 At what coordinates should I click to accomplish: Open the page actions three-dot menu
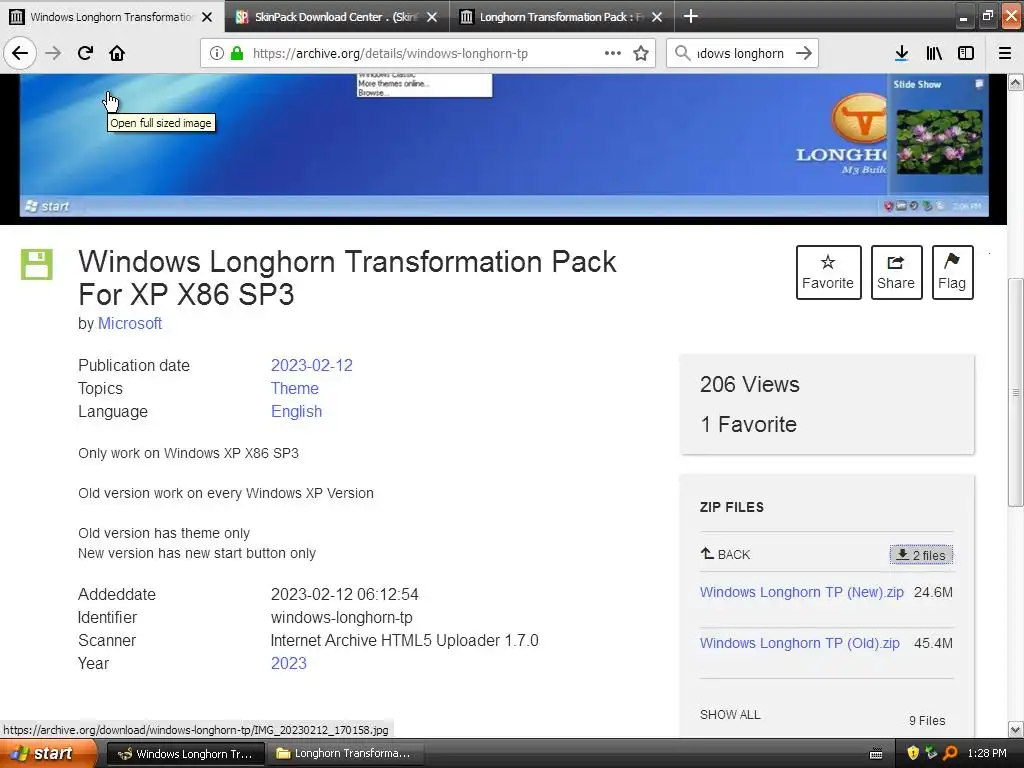613,53
